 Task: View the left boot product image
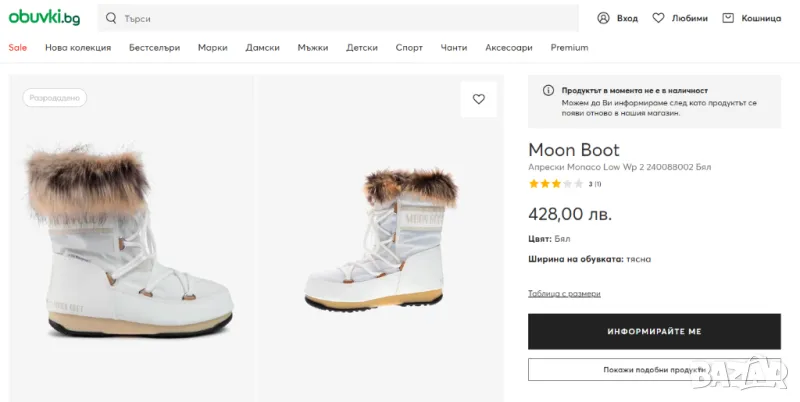tap(130, 240)
